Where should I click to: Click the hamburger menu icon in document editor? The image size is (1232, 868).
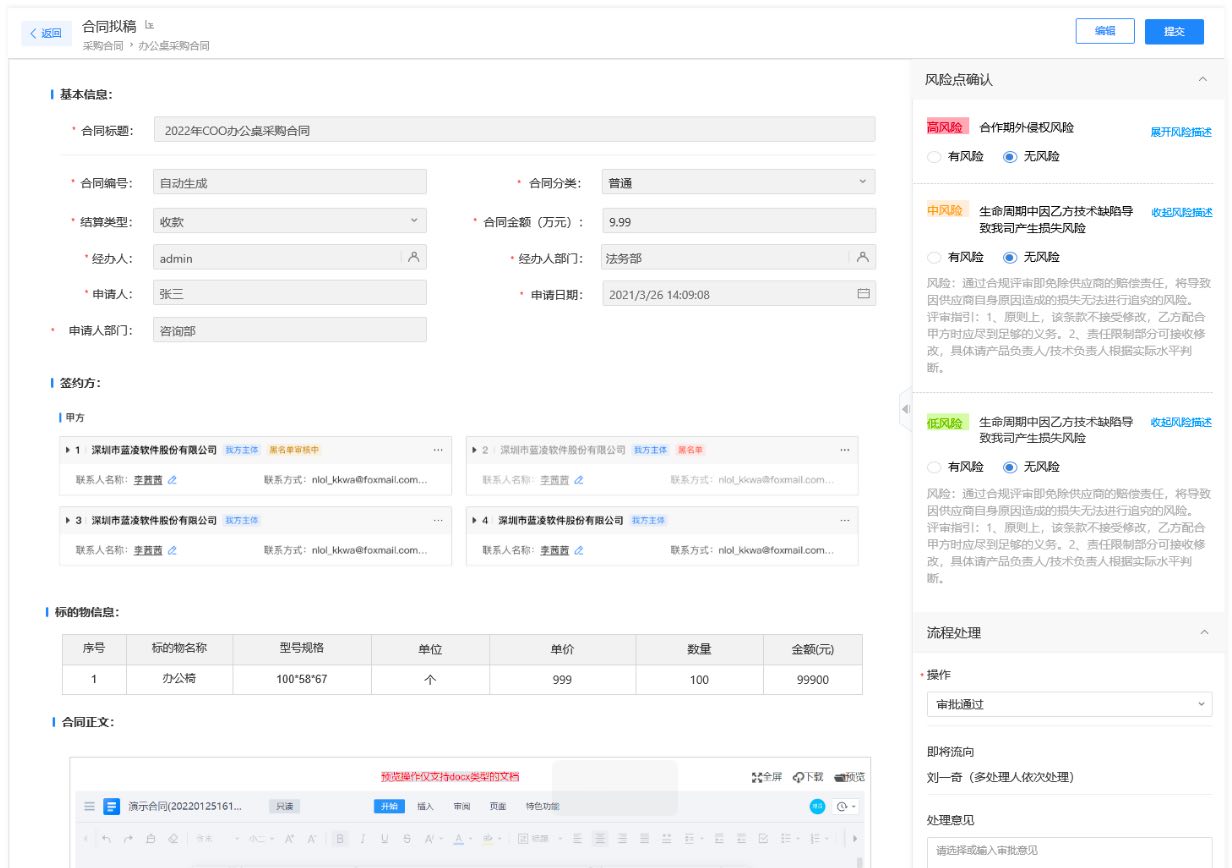point(89,807)
